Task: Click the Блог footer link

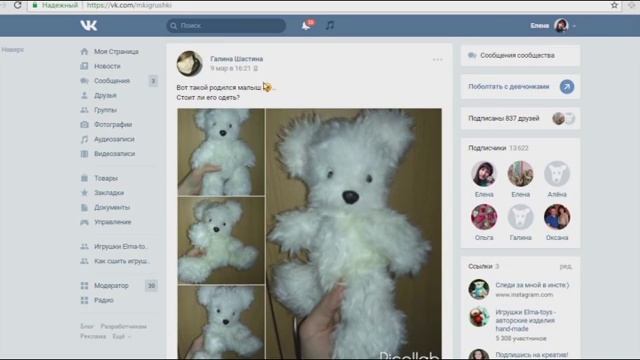Action: pyautogui.click(x=87, y=327)
